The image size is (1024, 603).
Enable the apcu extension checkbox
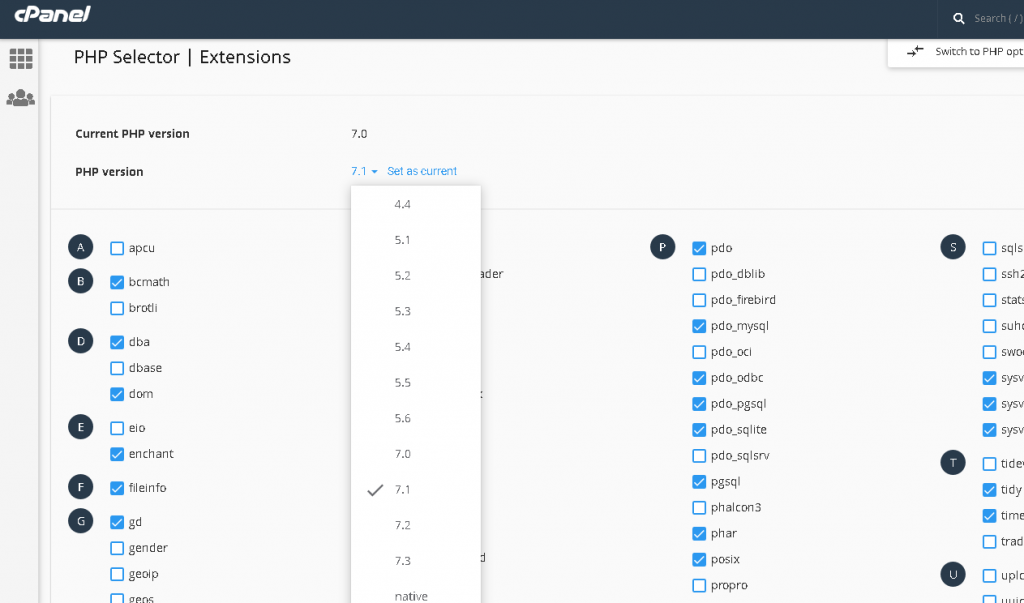[117, 248]
